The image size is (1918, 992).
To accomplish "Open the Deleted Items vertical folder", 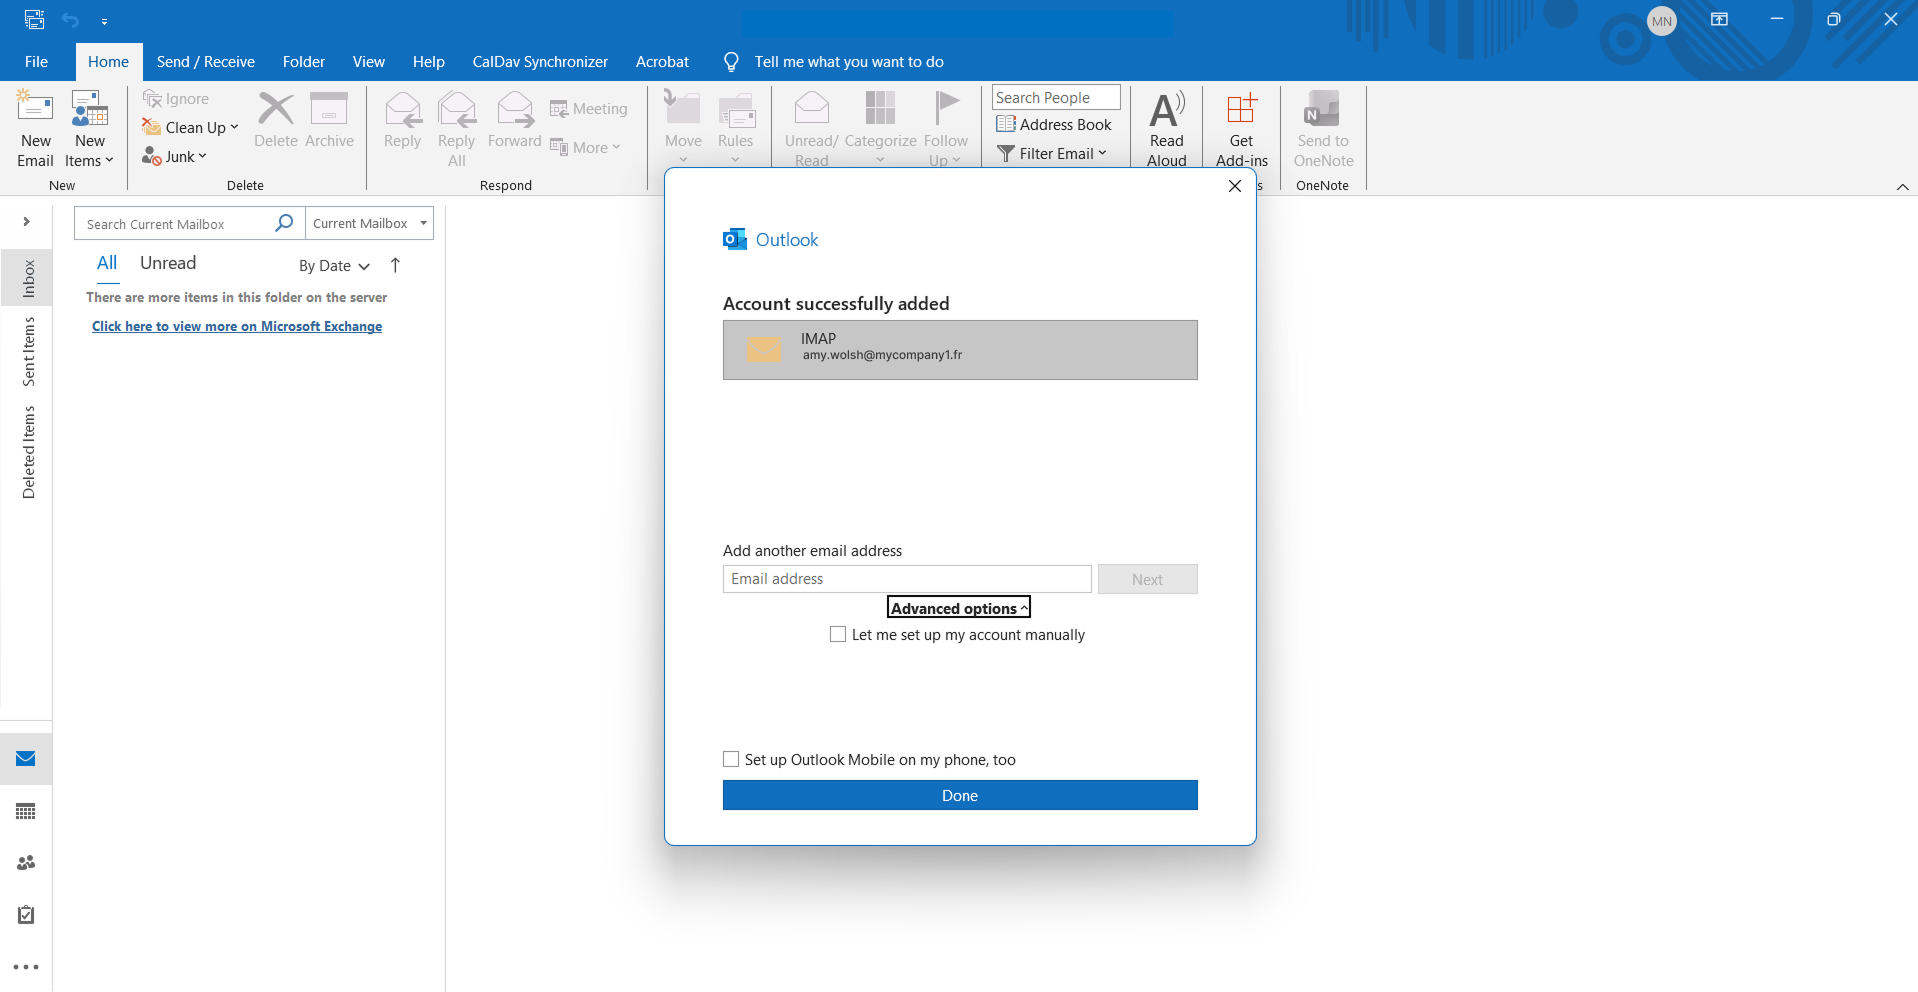I will (x=28, y=452).
